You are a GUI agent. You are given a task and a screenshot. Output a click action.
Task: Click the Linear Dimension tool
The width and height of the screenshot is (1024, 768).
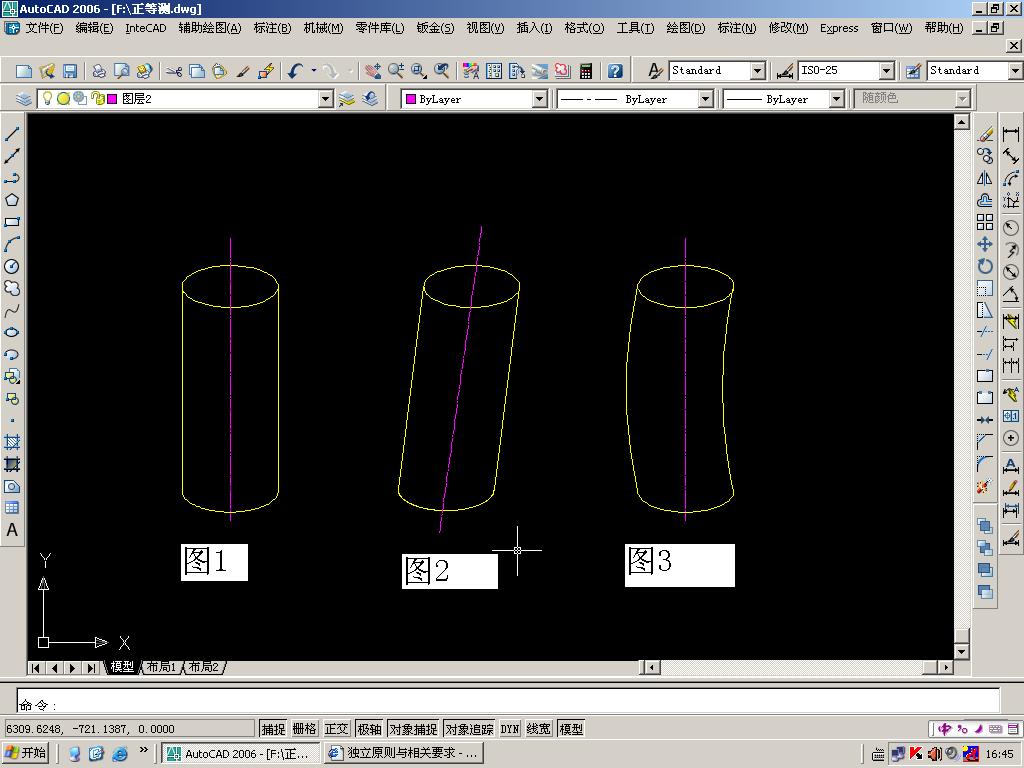[1011, 134]
